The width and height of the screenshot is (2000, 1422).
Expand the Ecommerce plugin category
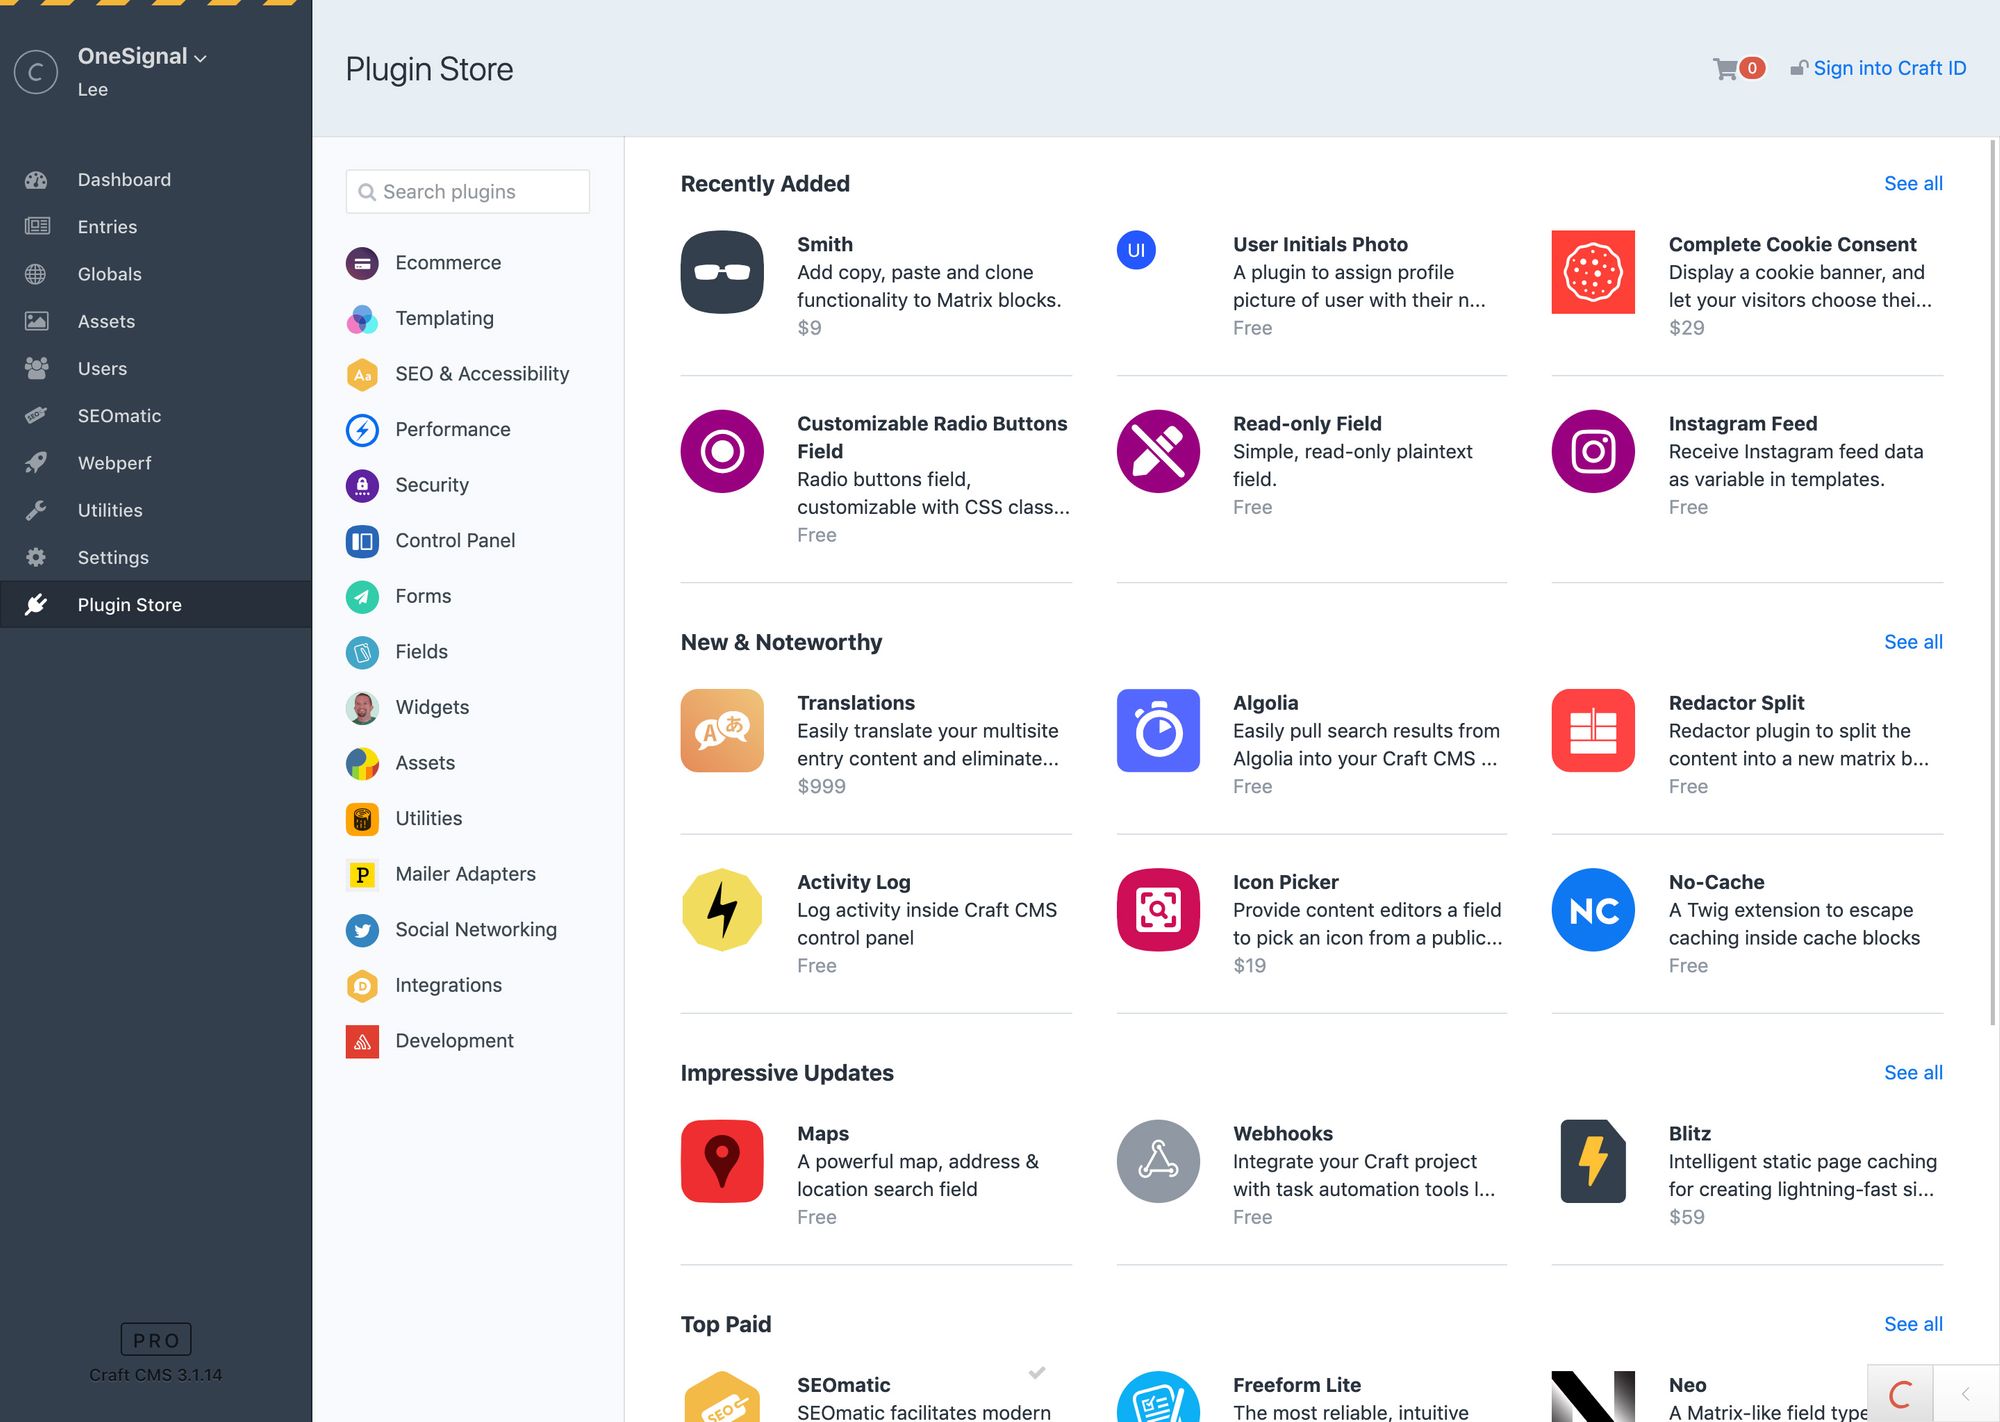446,262
